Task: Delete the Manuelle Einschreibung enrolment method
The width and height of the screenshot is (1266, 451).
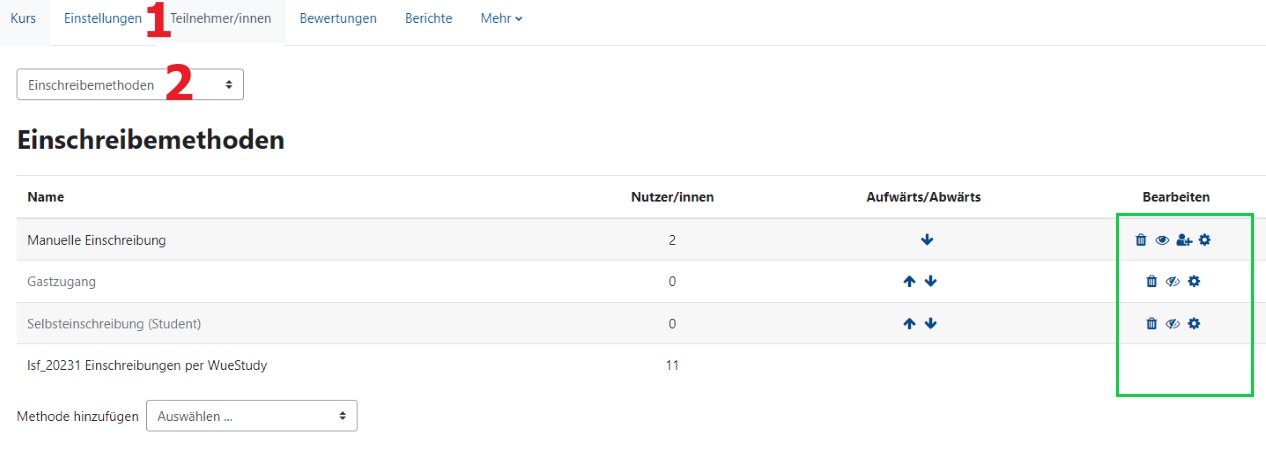Action: (1141, 240)
